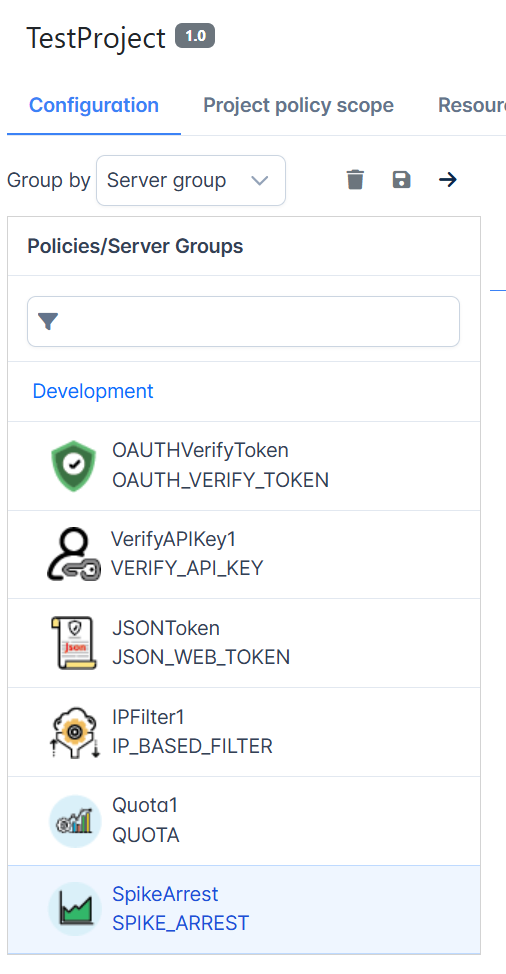Click inside the policy filter text field
This screenshot has height=974, width=506.
243,321
